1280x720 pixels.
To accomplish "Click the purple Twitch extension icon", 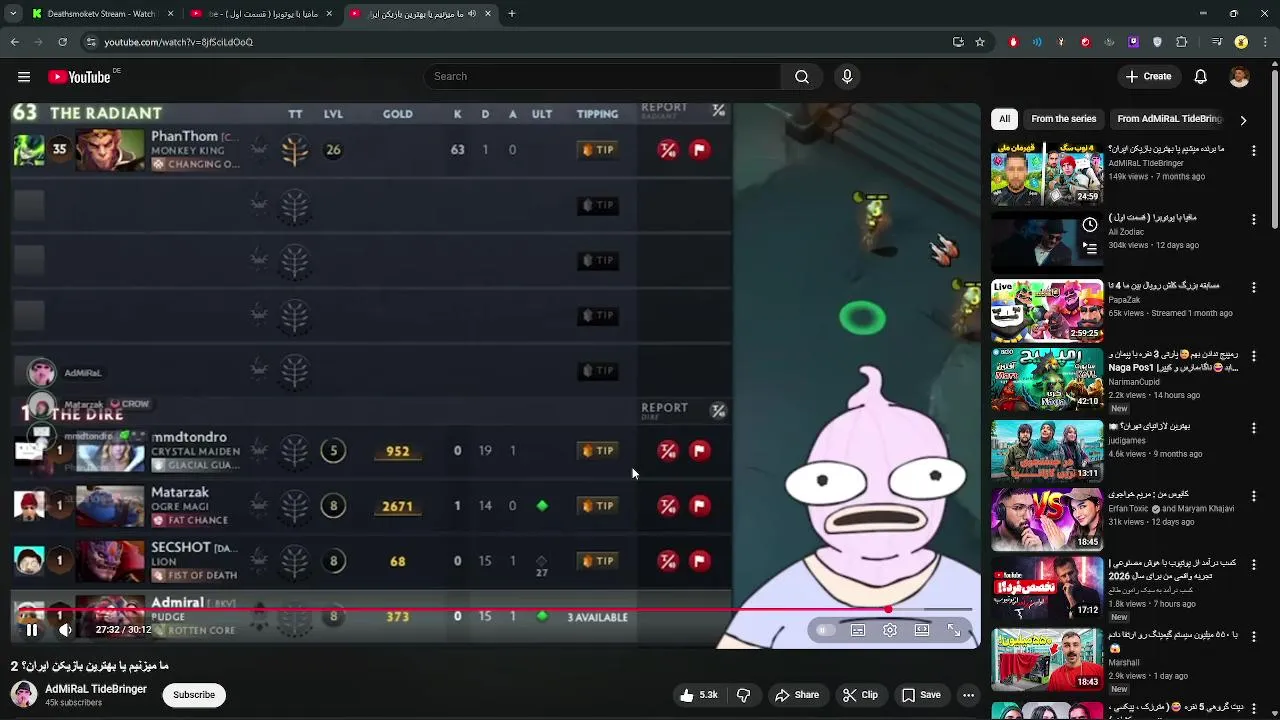I will coord(1133,42).
